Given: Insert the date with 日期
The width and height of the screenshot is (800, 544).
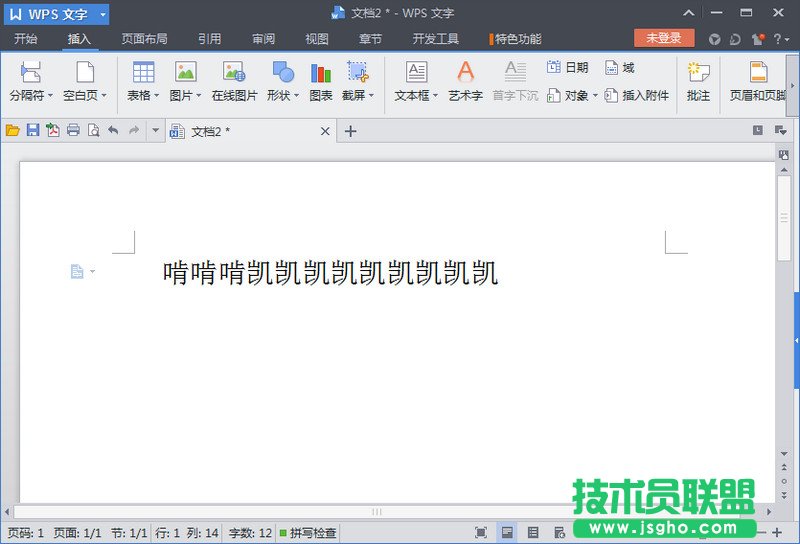Looking at the screenshot, I should click(x=567, y=67).
